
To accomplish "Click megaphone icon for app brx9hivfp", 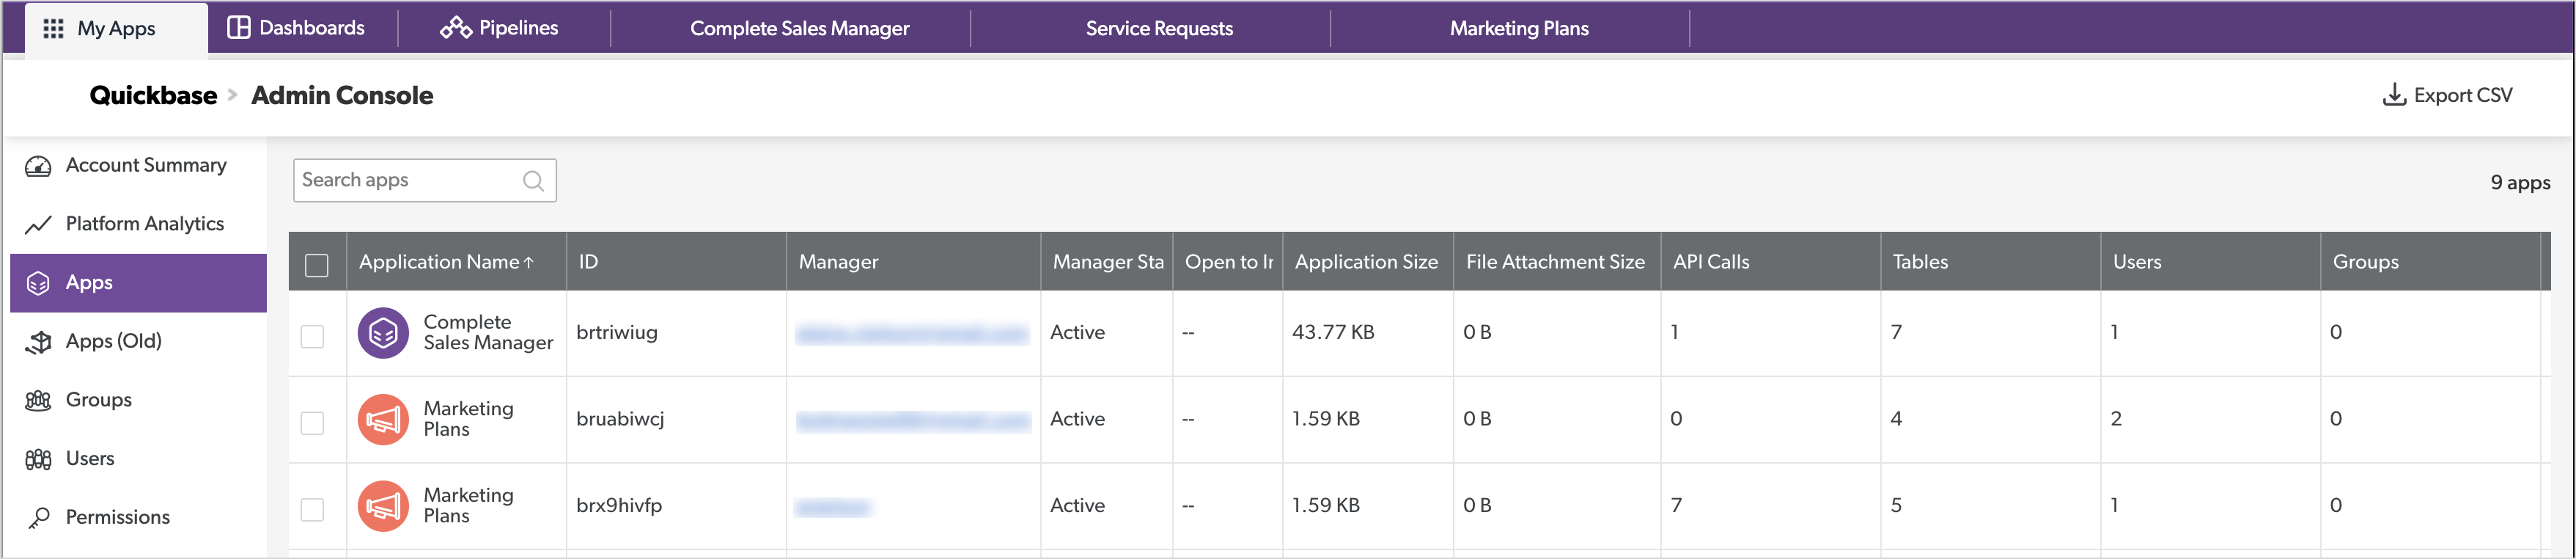I will pyautogui.click(x=383, y=506).
